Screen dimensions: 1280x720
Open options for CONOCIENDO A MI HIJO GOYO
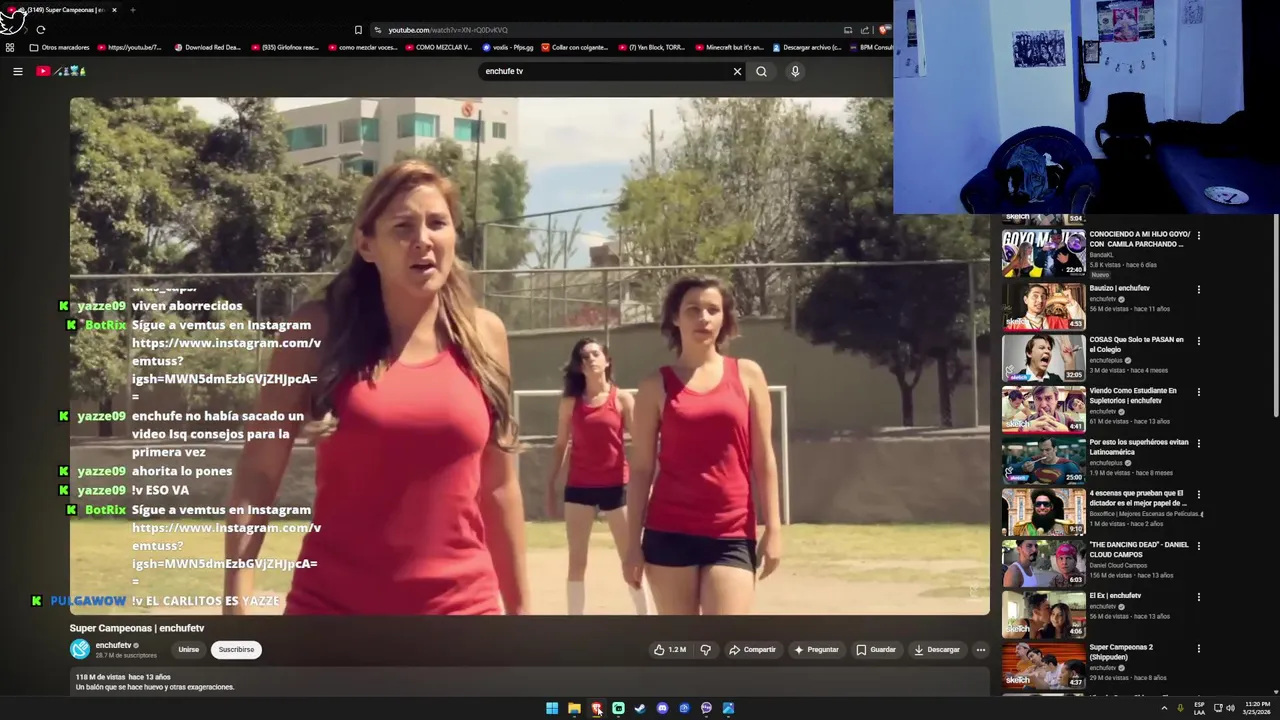tap(1199, 236)
